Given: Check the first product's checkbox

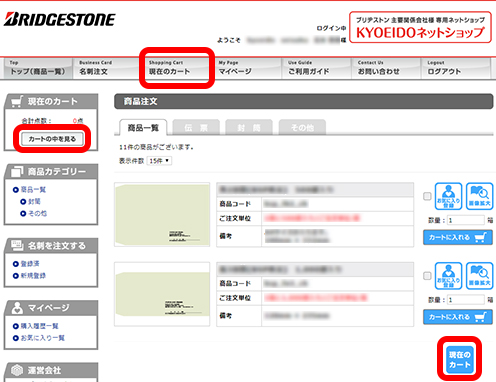Looking at the screenshot, I should click(x=427, y=196).
